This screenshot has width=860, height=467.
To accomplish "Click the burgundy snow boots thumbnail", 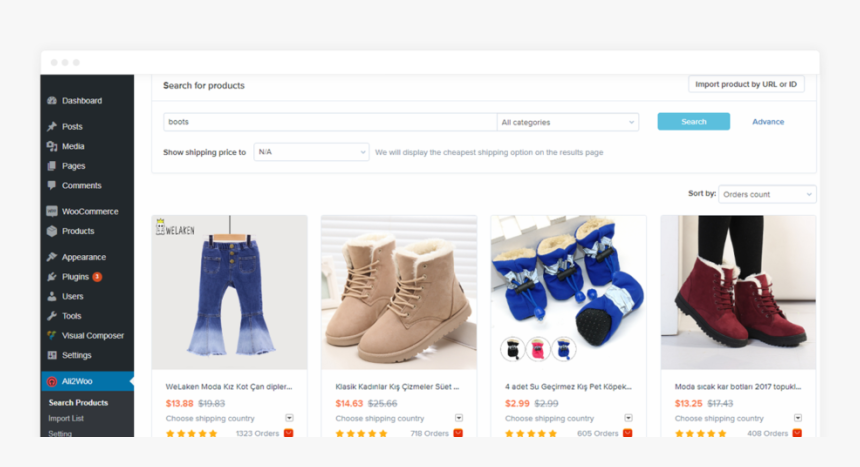I will pos(738,292).
